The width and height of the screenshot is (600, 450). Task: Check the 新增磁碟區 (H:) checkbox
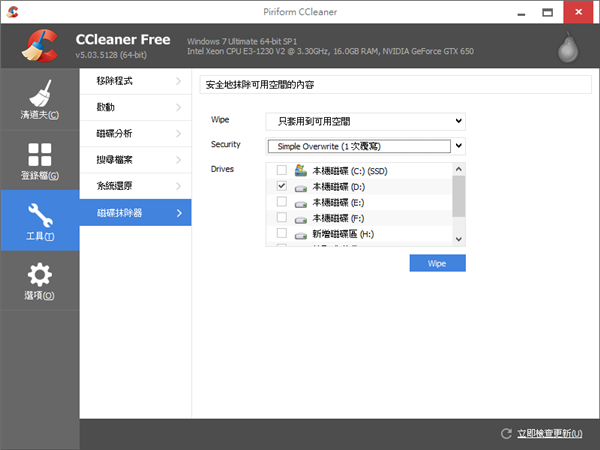tap(282, 233)
